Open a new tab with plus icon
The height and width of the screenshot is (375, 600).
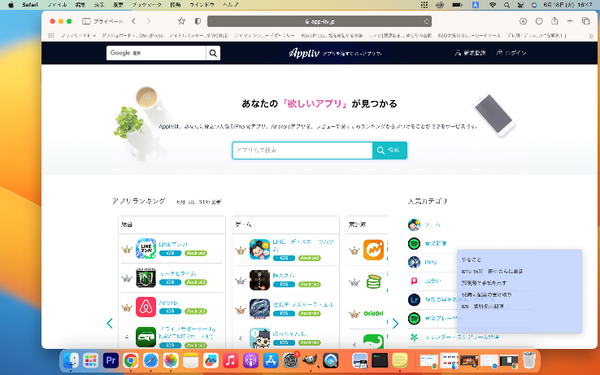point(570,21)
